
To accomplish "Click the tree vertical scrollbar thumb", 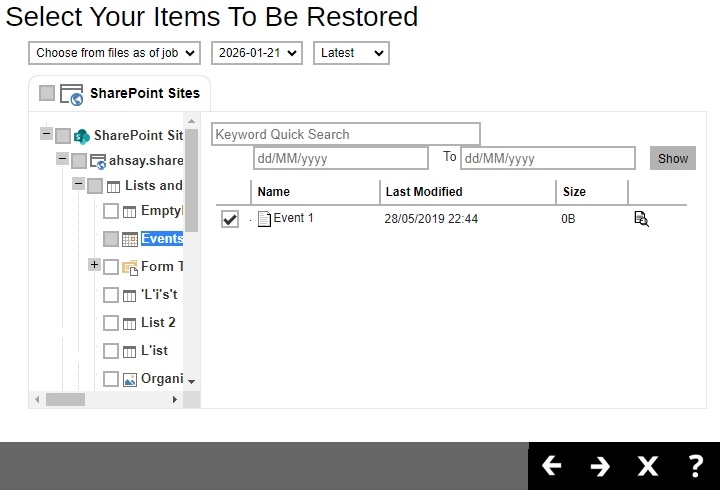I will click(191, 180).
